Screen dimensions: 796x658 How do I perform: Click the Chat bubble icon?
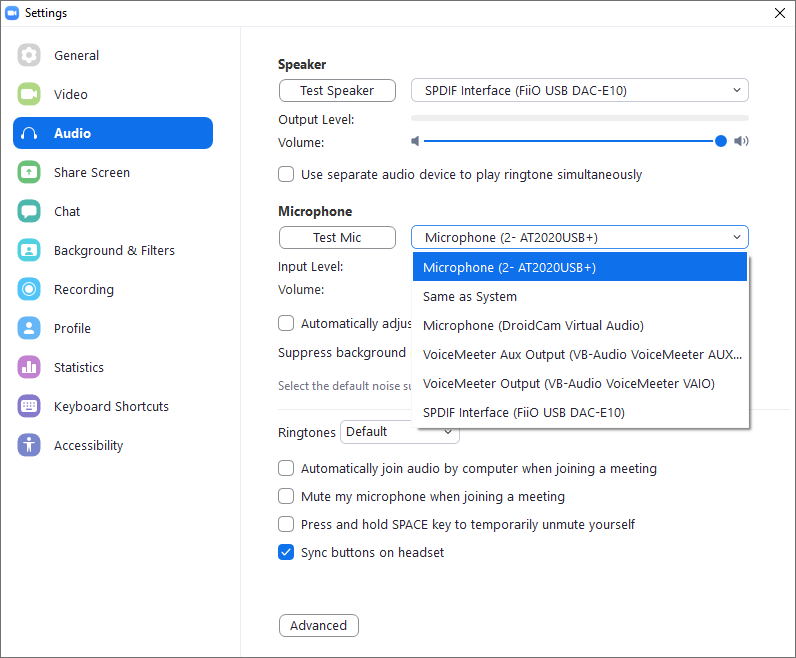pyautogui.click(x=29, y=211)
